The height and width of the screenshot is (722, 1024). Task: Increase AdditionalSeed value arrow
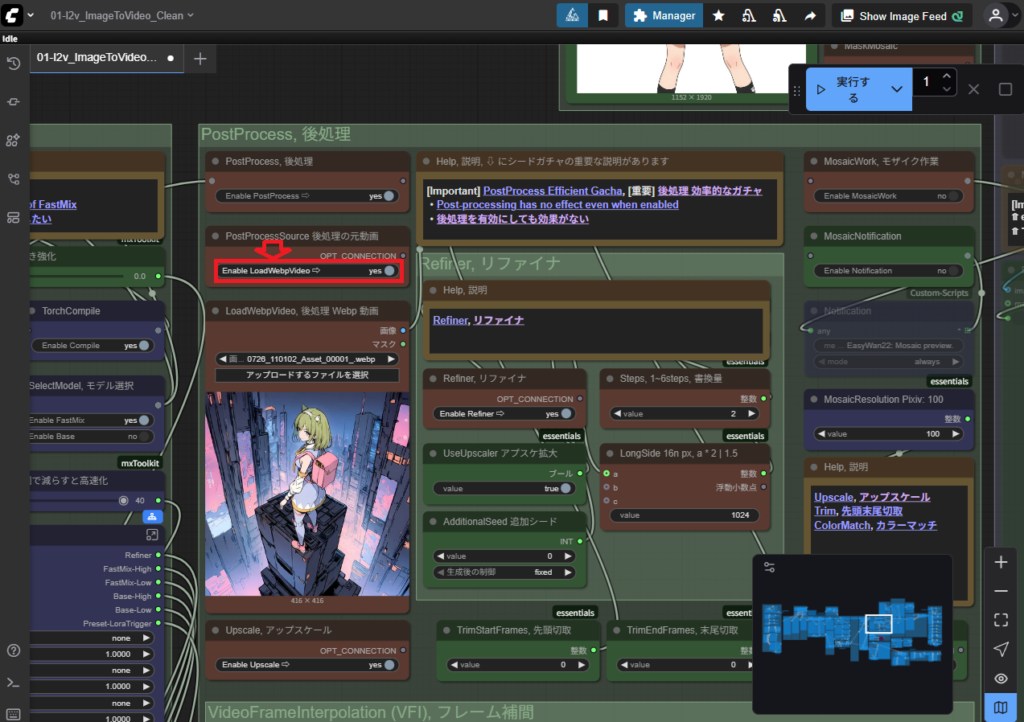(x=568, y=556)
